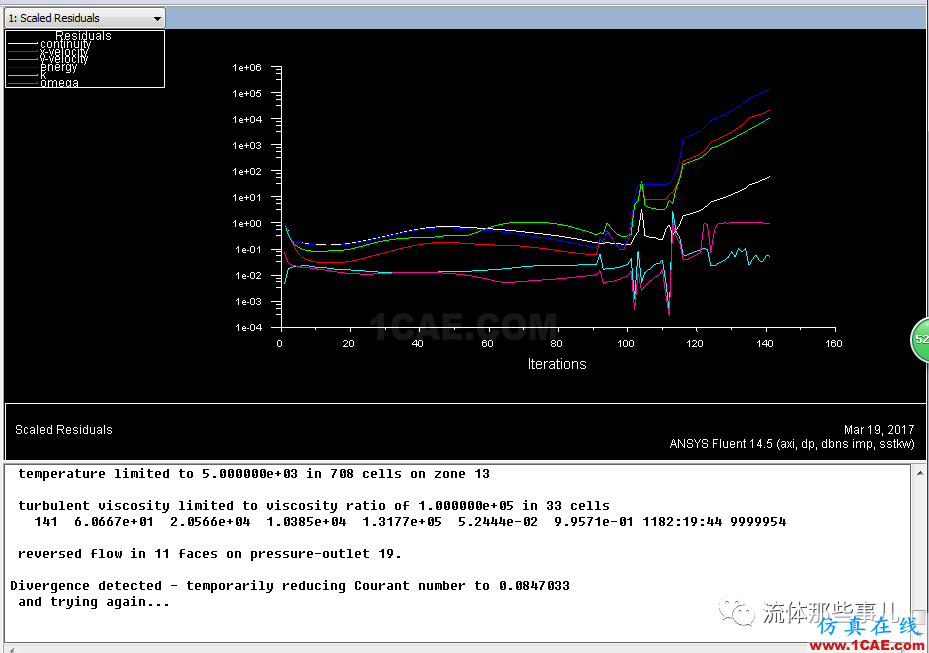
Task: Click the Iterations axis label
Action: pyautogui.click(x=557, y=364)
